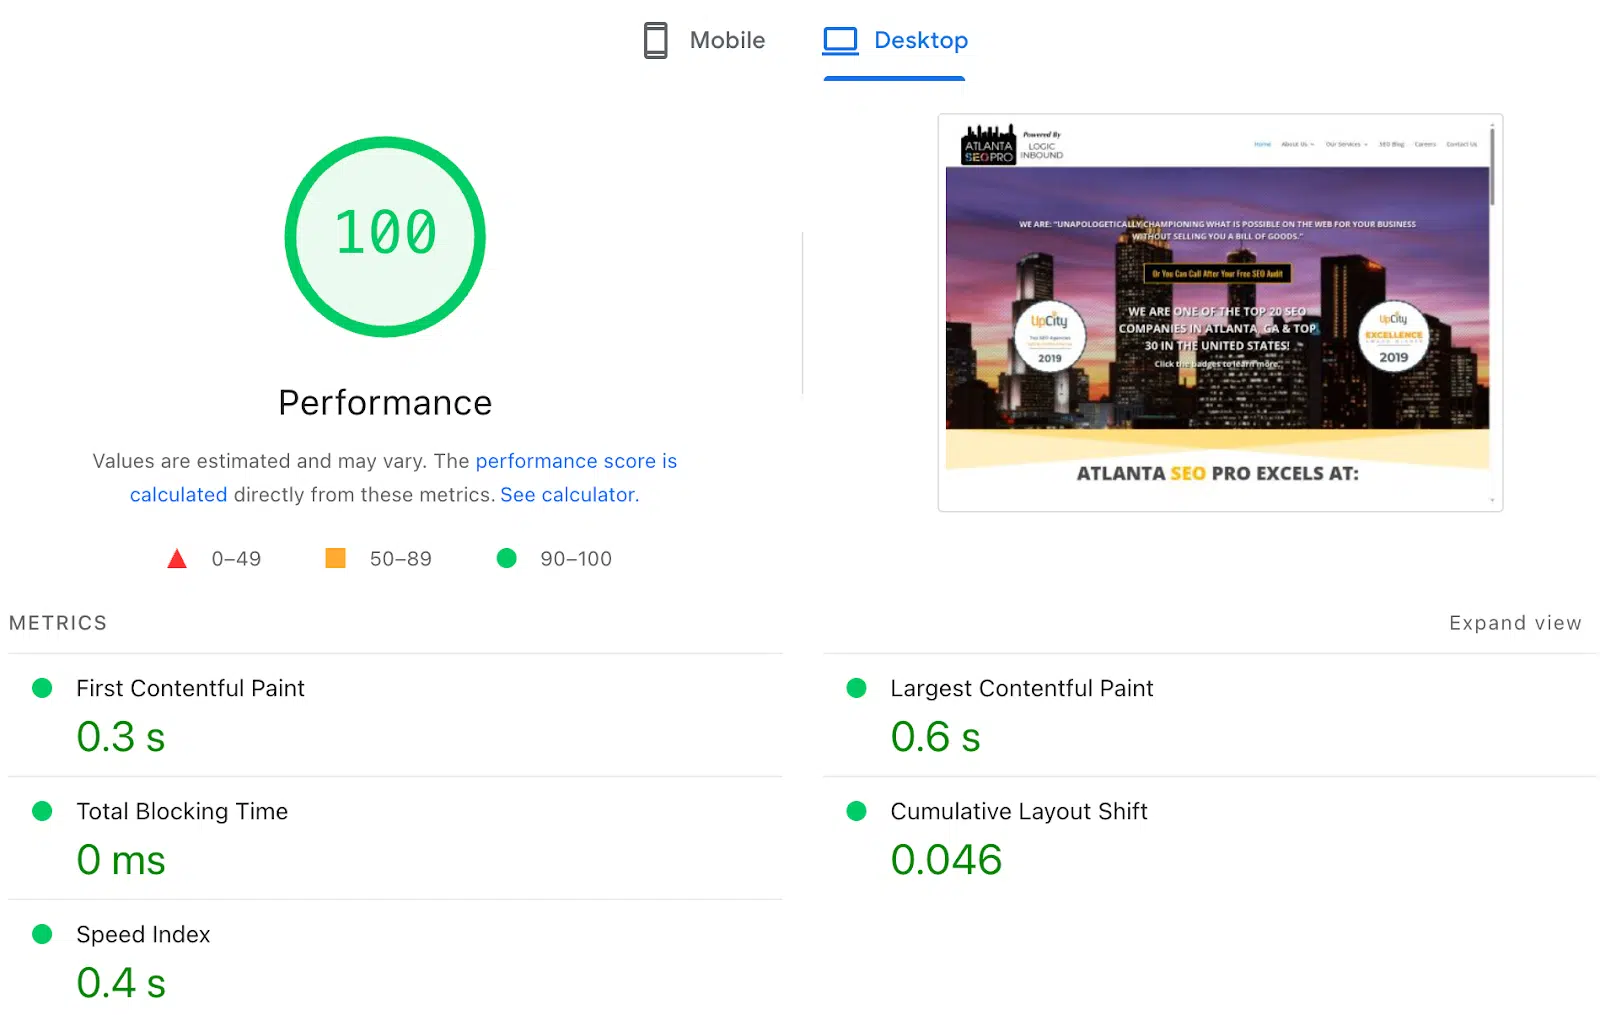Click the green dot beside Largest Contentful Paint
Image resolution: width=1600 pixels, height=1015 pixels.
coord(856,688)
